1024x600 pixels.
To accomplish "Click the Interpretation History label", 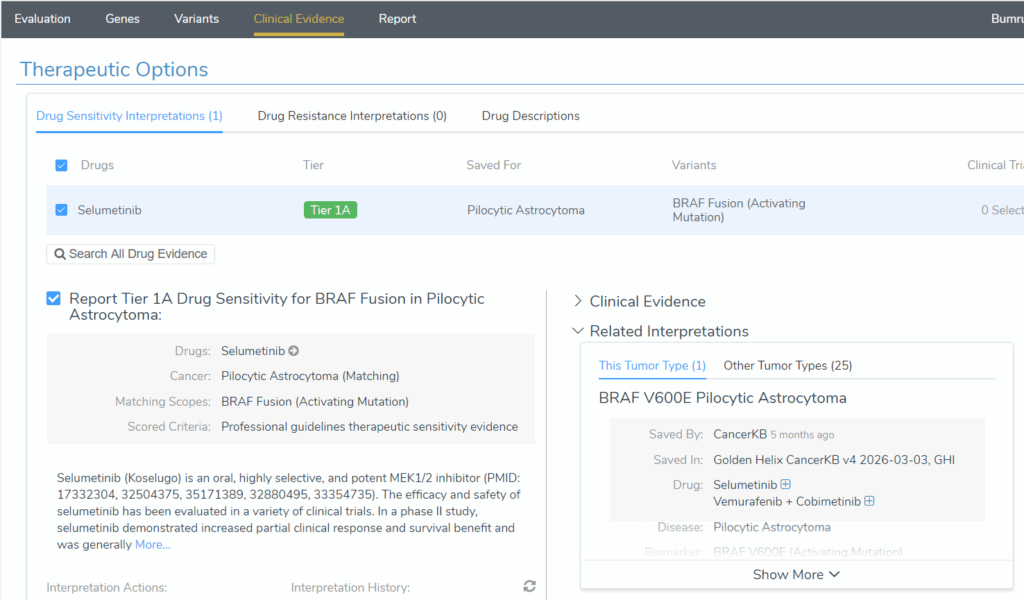I will click(350, 588).
